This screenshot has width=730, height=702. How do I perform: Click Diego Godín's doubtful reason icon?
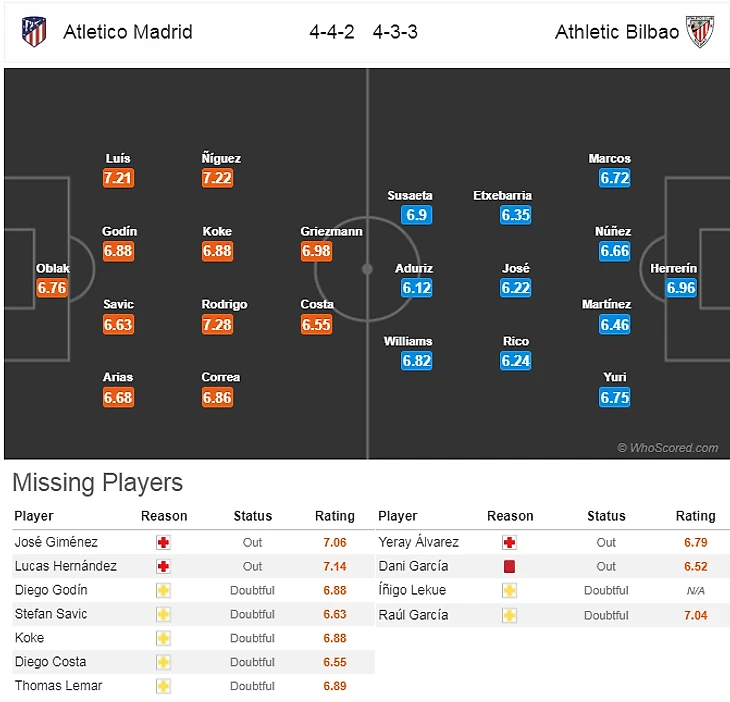[163, 590]
